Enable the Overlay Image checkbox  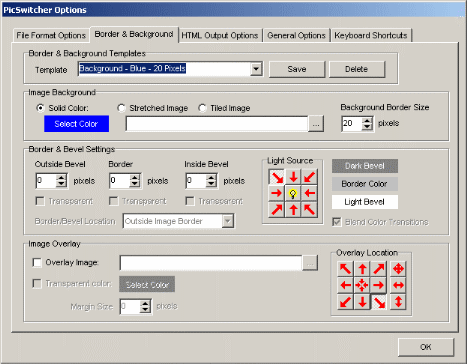pyautogui.click(x=37, y=263)
